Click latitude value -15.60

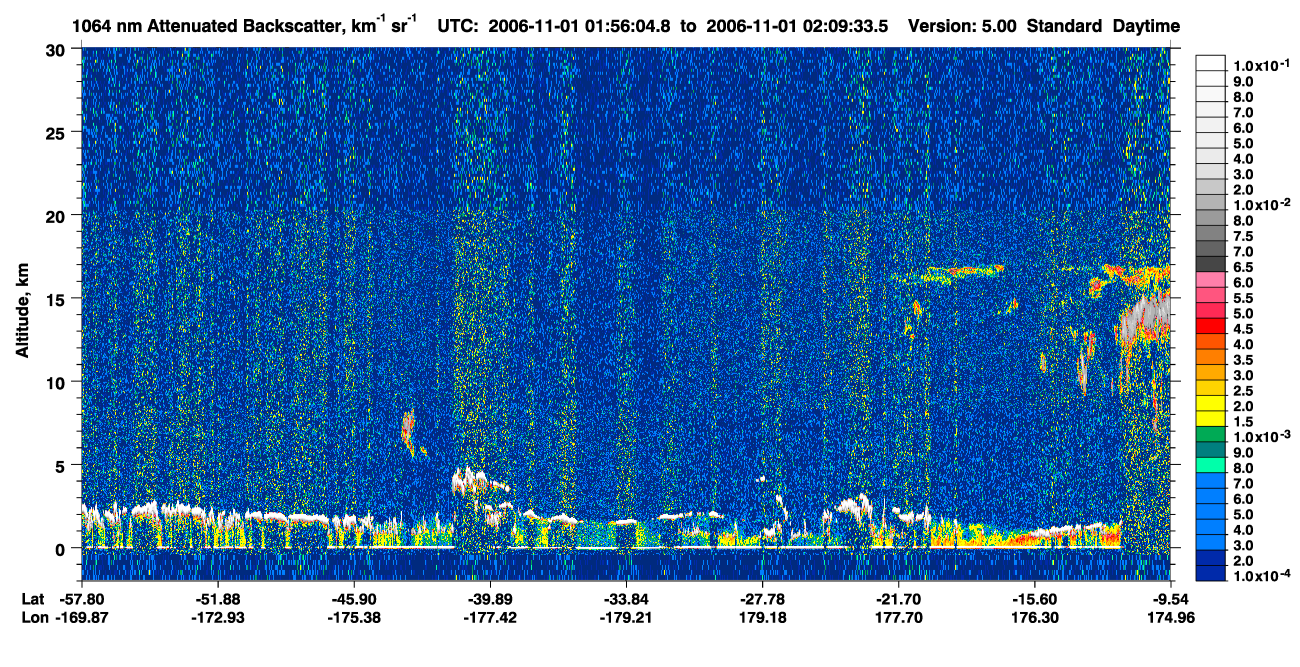coord(1035,599)
